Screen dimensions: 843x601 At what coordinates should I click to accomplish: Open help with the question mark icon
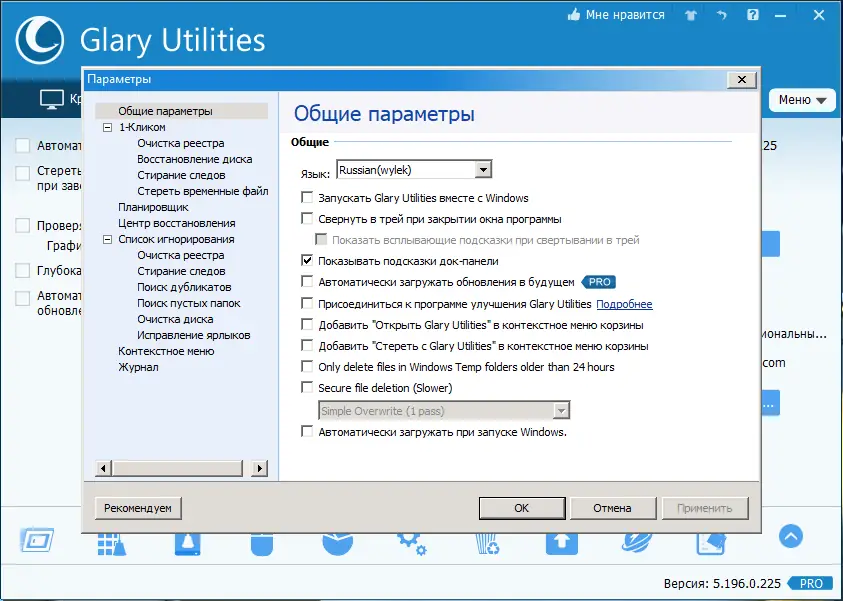point(753,15)
